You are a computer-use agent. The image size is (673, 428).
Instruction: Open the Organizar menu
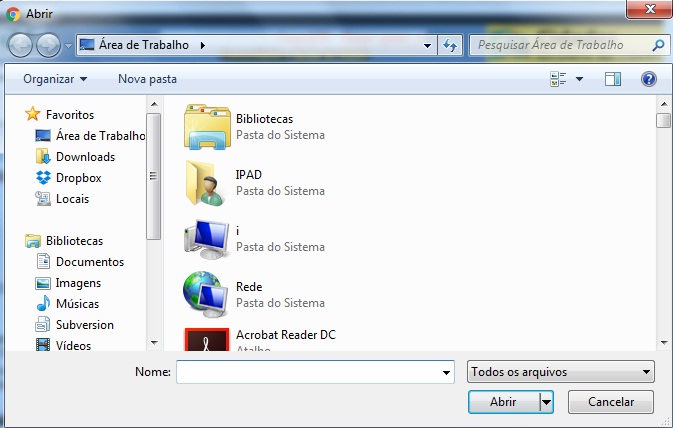[x=55, y=79]
